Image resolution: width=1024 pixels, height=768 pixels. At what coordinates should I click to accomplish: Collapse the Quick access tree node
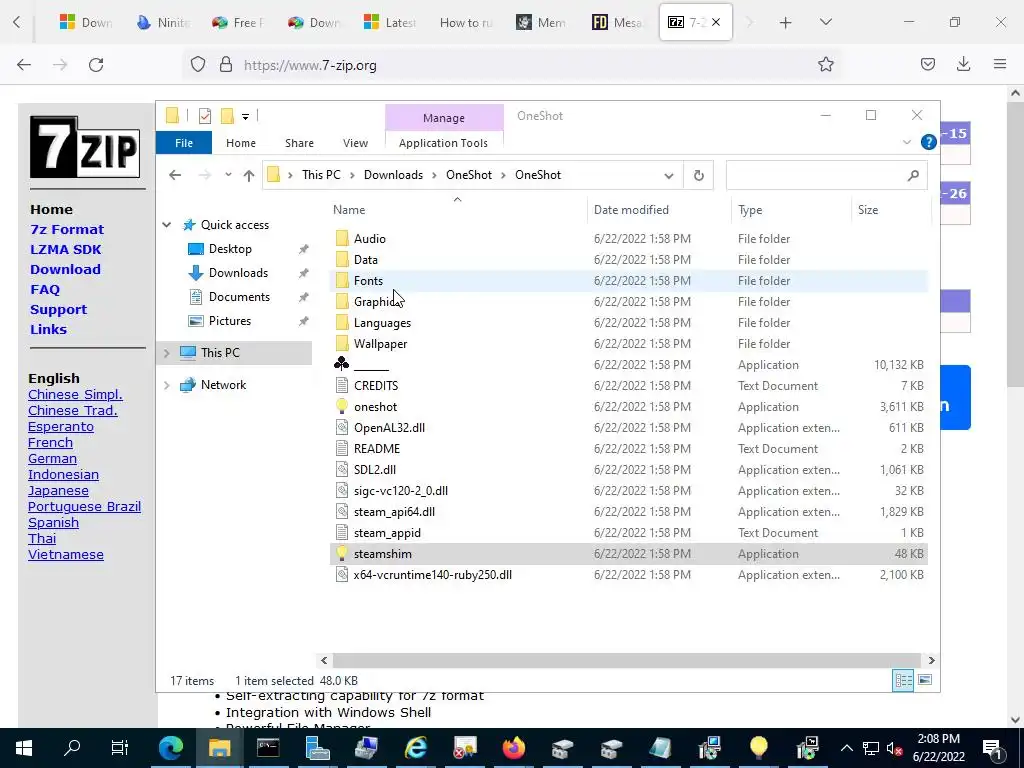167,225
